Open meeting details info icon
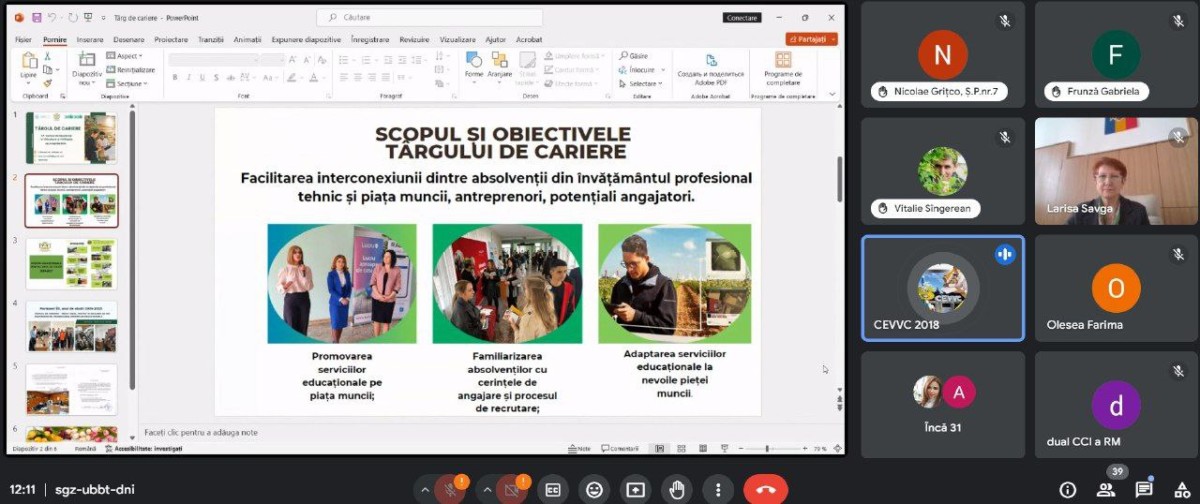1200x504 pixels. tap(1067, 490)
